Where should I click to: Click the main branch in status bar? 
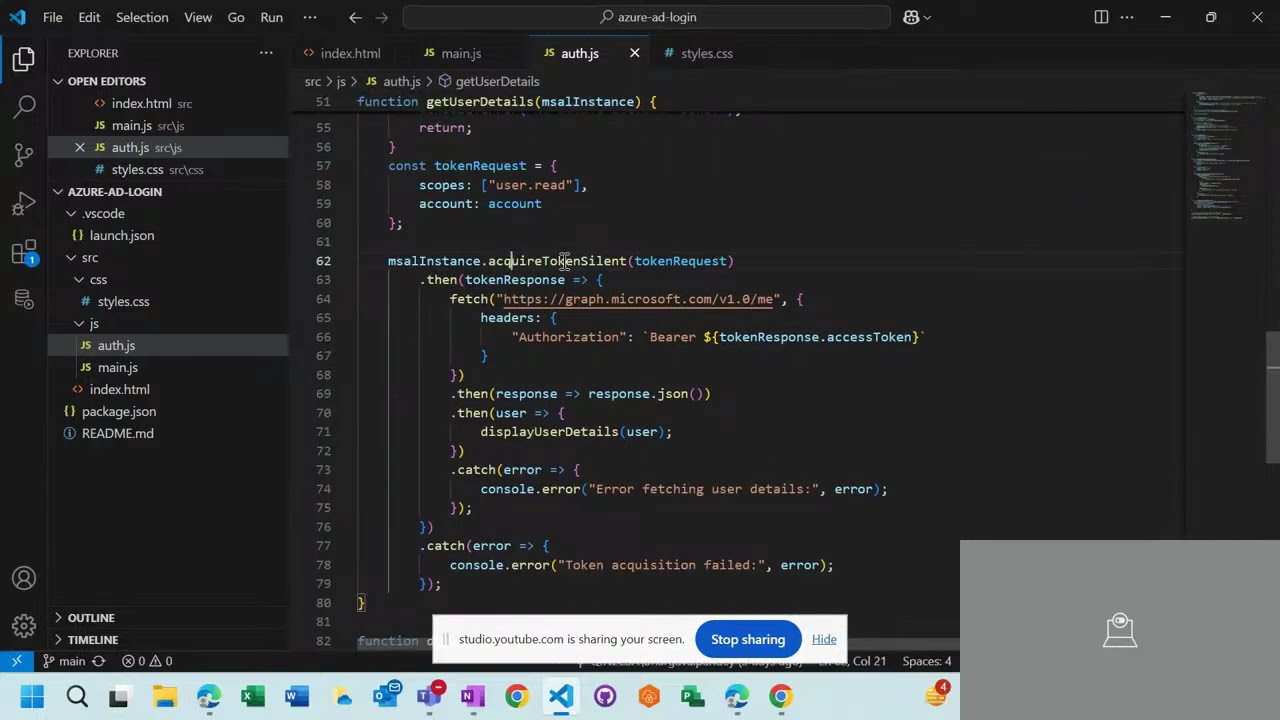[63, 661]
